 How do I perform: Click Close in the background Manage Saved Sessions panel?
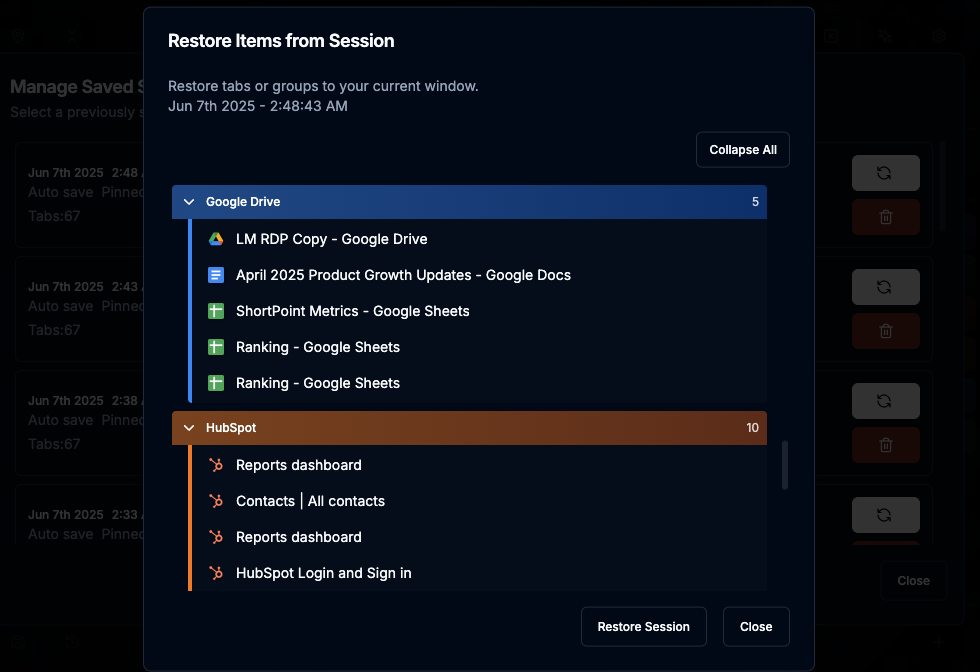click(x=913, y=581)
